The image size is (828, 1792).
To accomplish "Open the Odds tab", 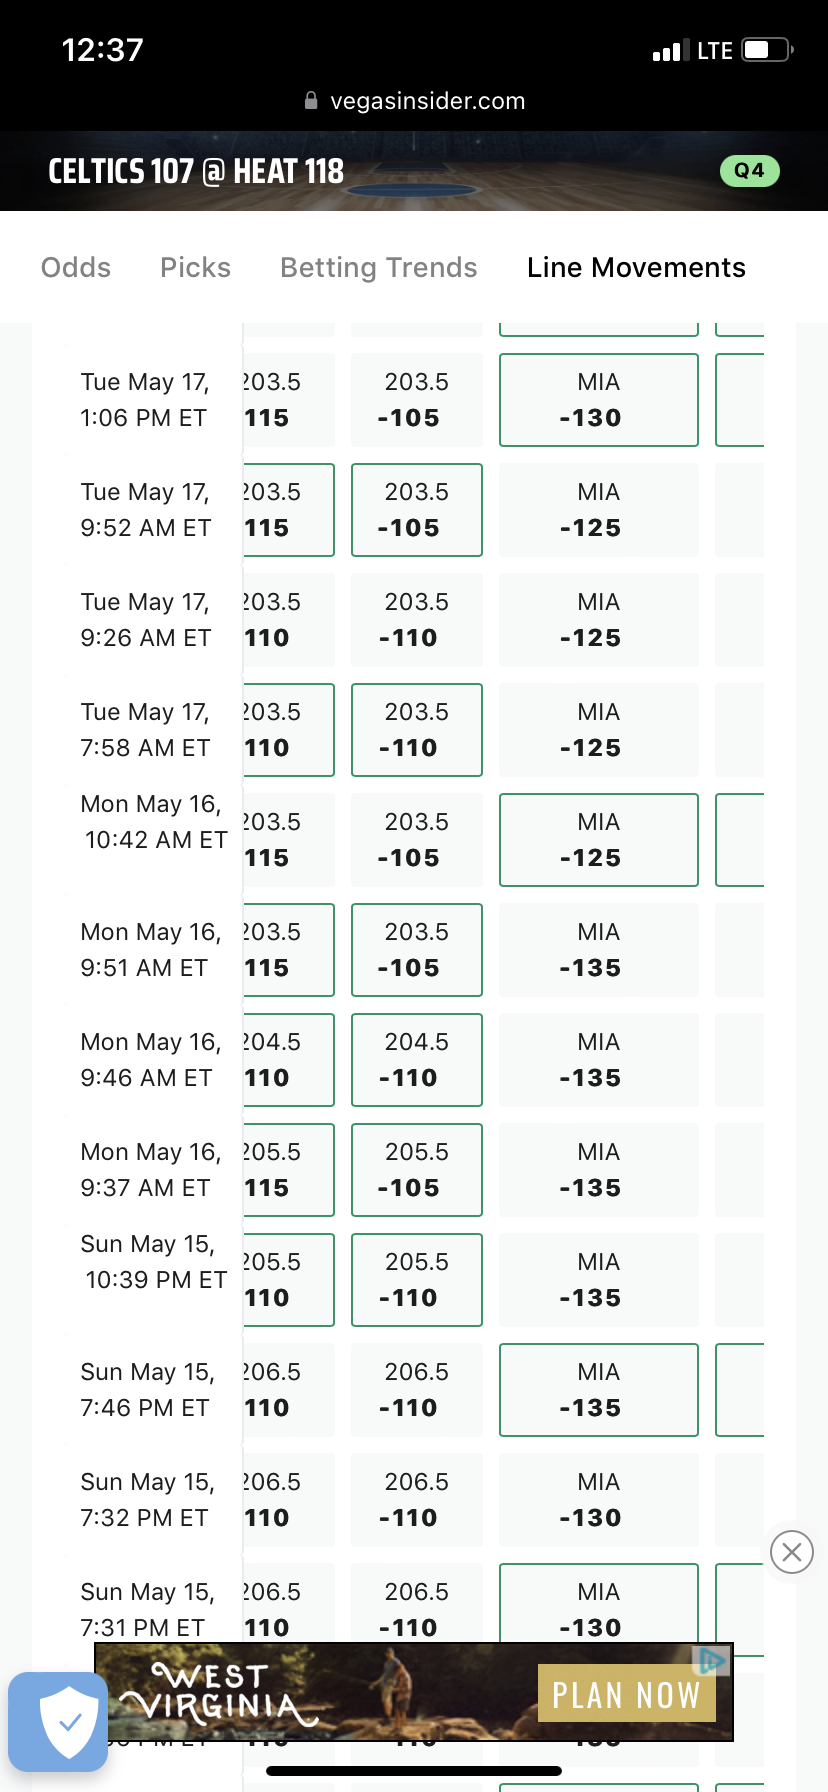I will pyautogui.click(x=76, y=267).
